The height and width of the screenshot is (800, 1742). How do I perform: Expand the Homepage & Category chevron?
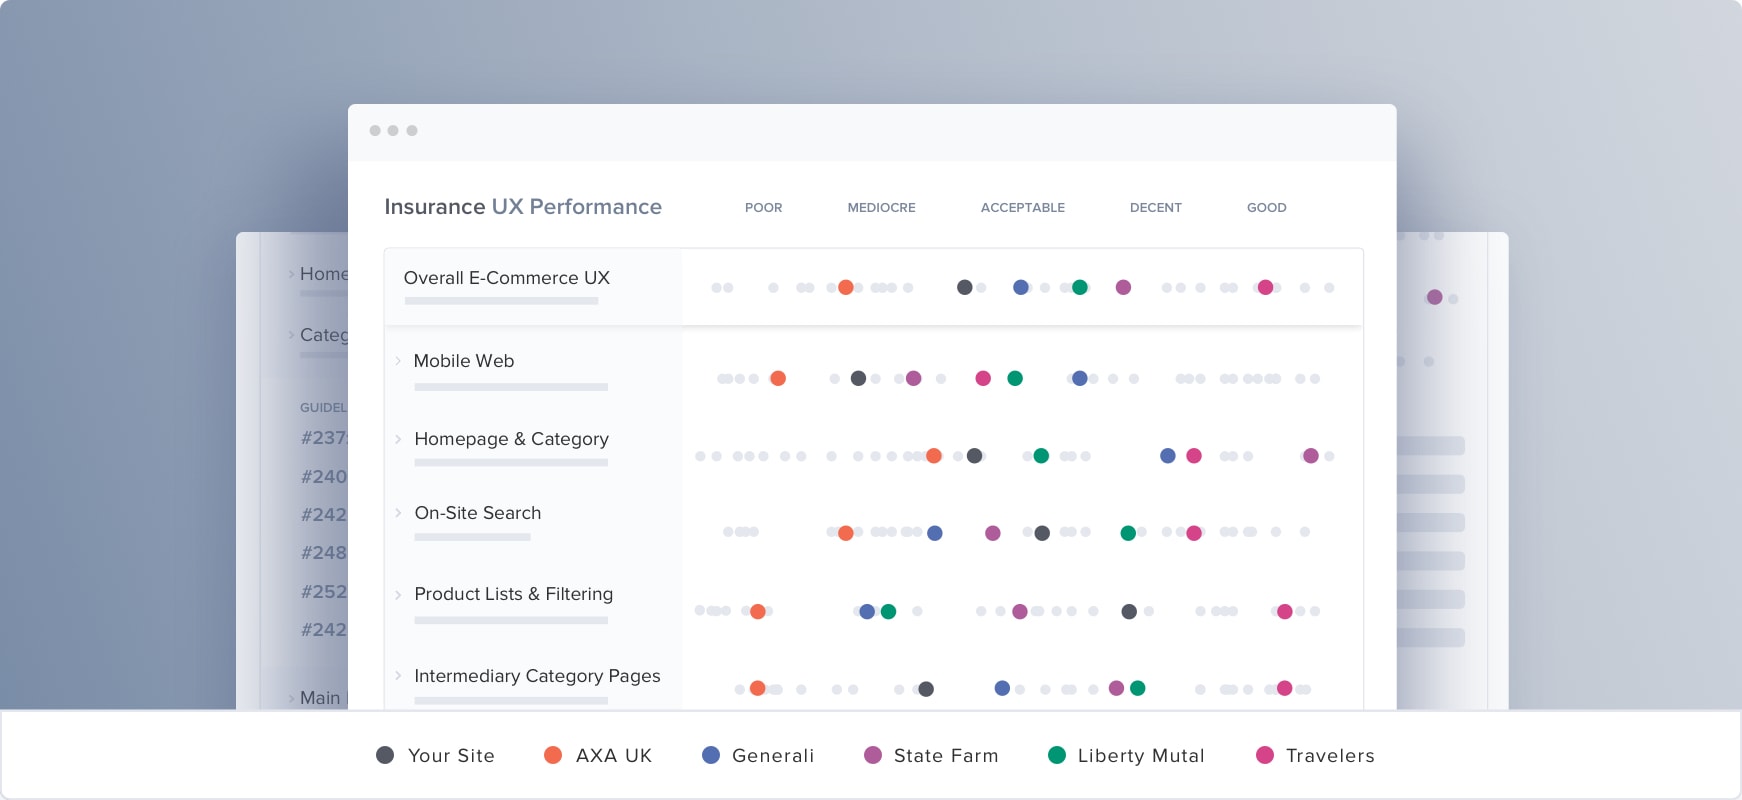(x=398, y=439)
